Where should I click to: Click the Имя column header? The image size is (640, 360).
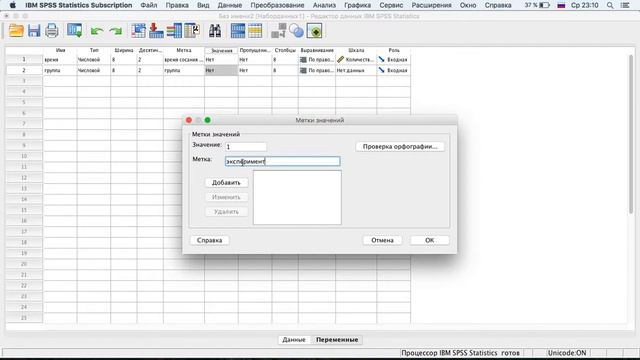point(60,50)
